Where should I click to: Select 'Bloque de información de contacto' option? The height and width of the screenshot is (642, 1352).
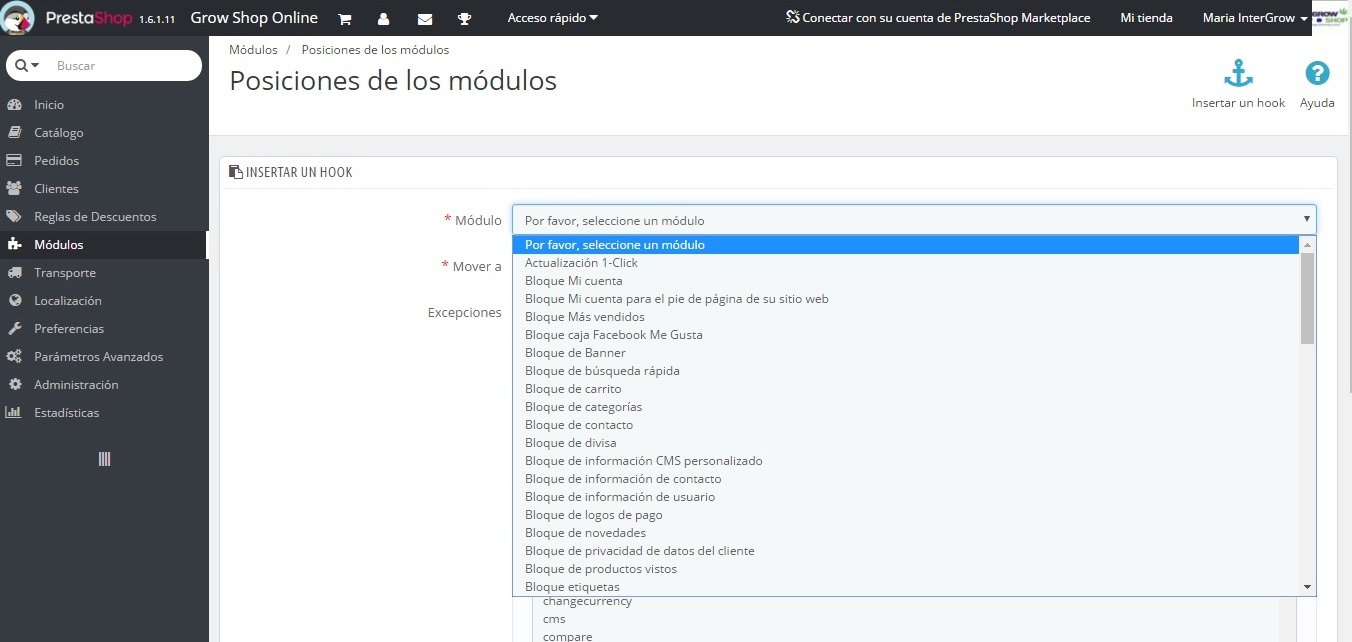[906, 479]
